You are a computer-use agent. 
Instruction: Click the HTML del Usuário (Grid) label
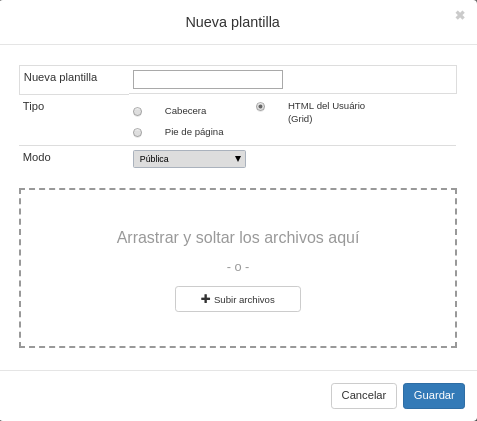326,112
